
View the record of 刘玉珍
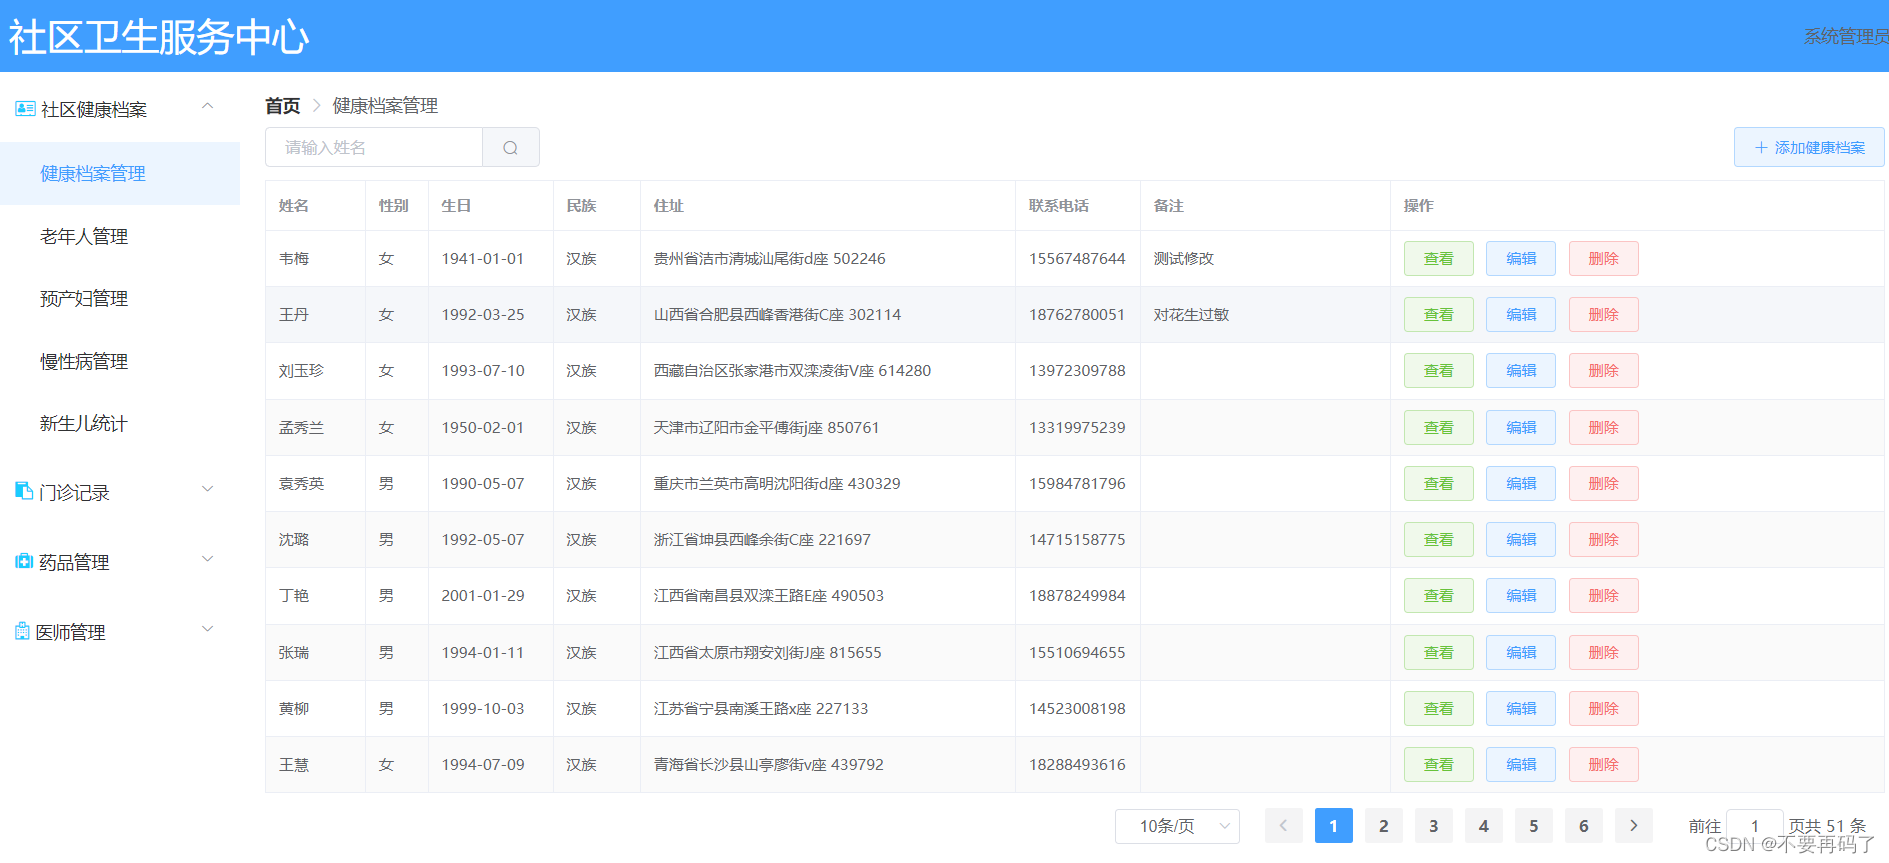(x=1438, y=371)
